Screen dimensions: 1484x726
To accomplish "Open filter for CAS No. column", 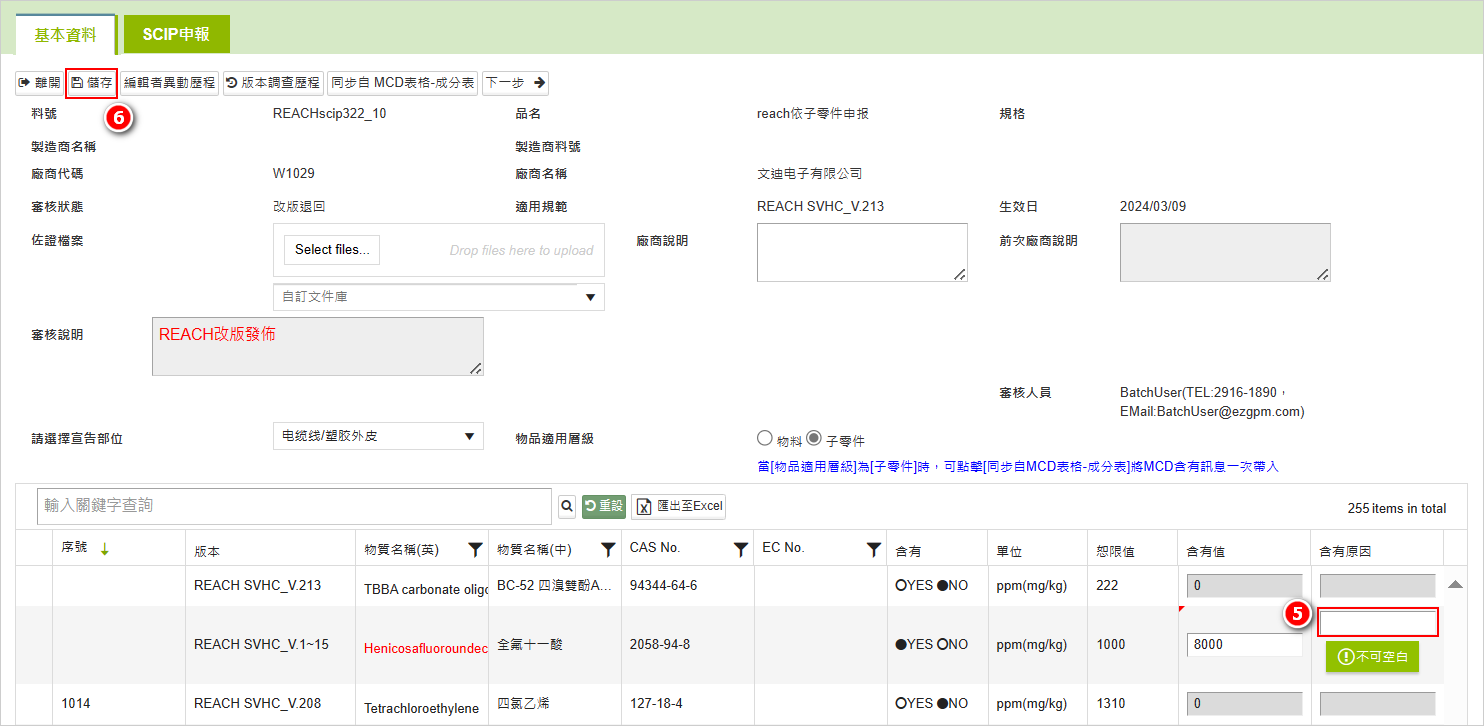I will tap(740, 549).
